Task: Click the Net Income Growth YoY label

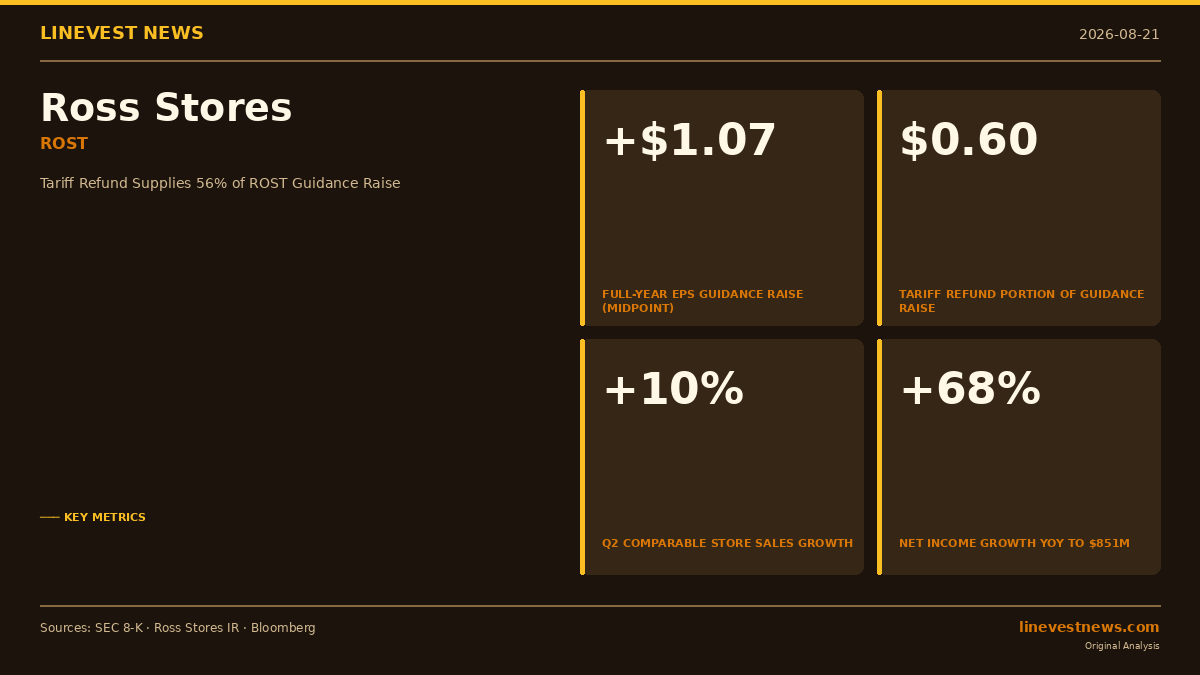Action: pyautogui.click(x=1014, y=544)
